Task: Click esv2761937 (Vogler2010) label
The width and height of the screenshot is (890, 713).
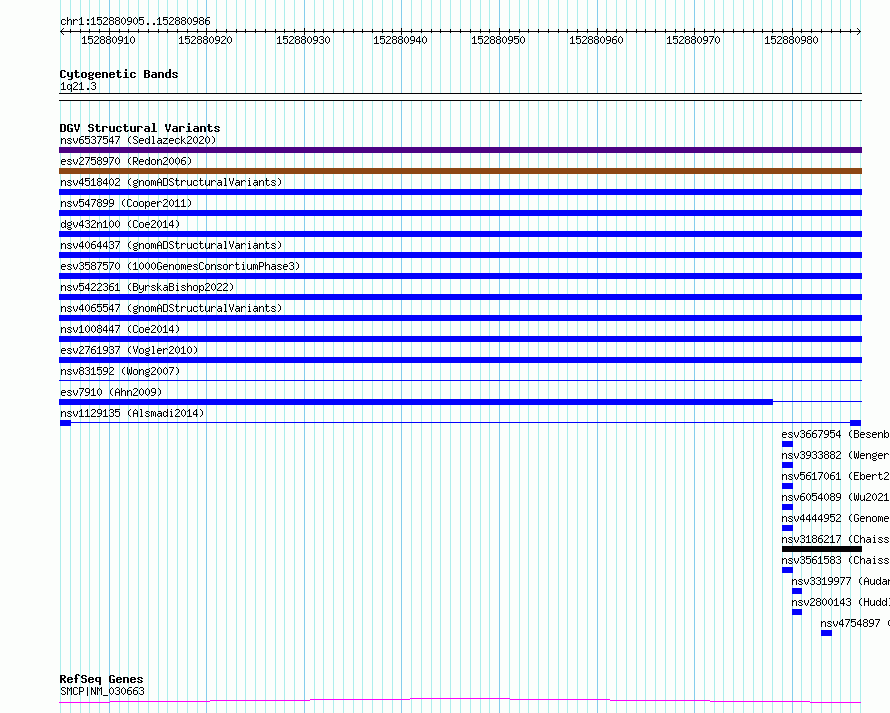Action: click(x=129, y=350)
